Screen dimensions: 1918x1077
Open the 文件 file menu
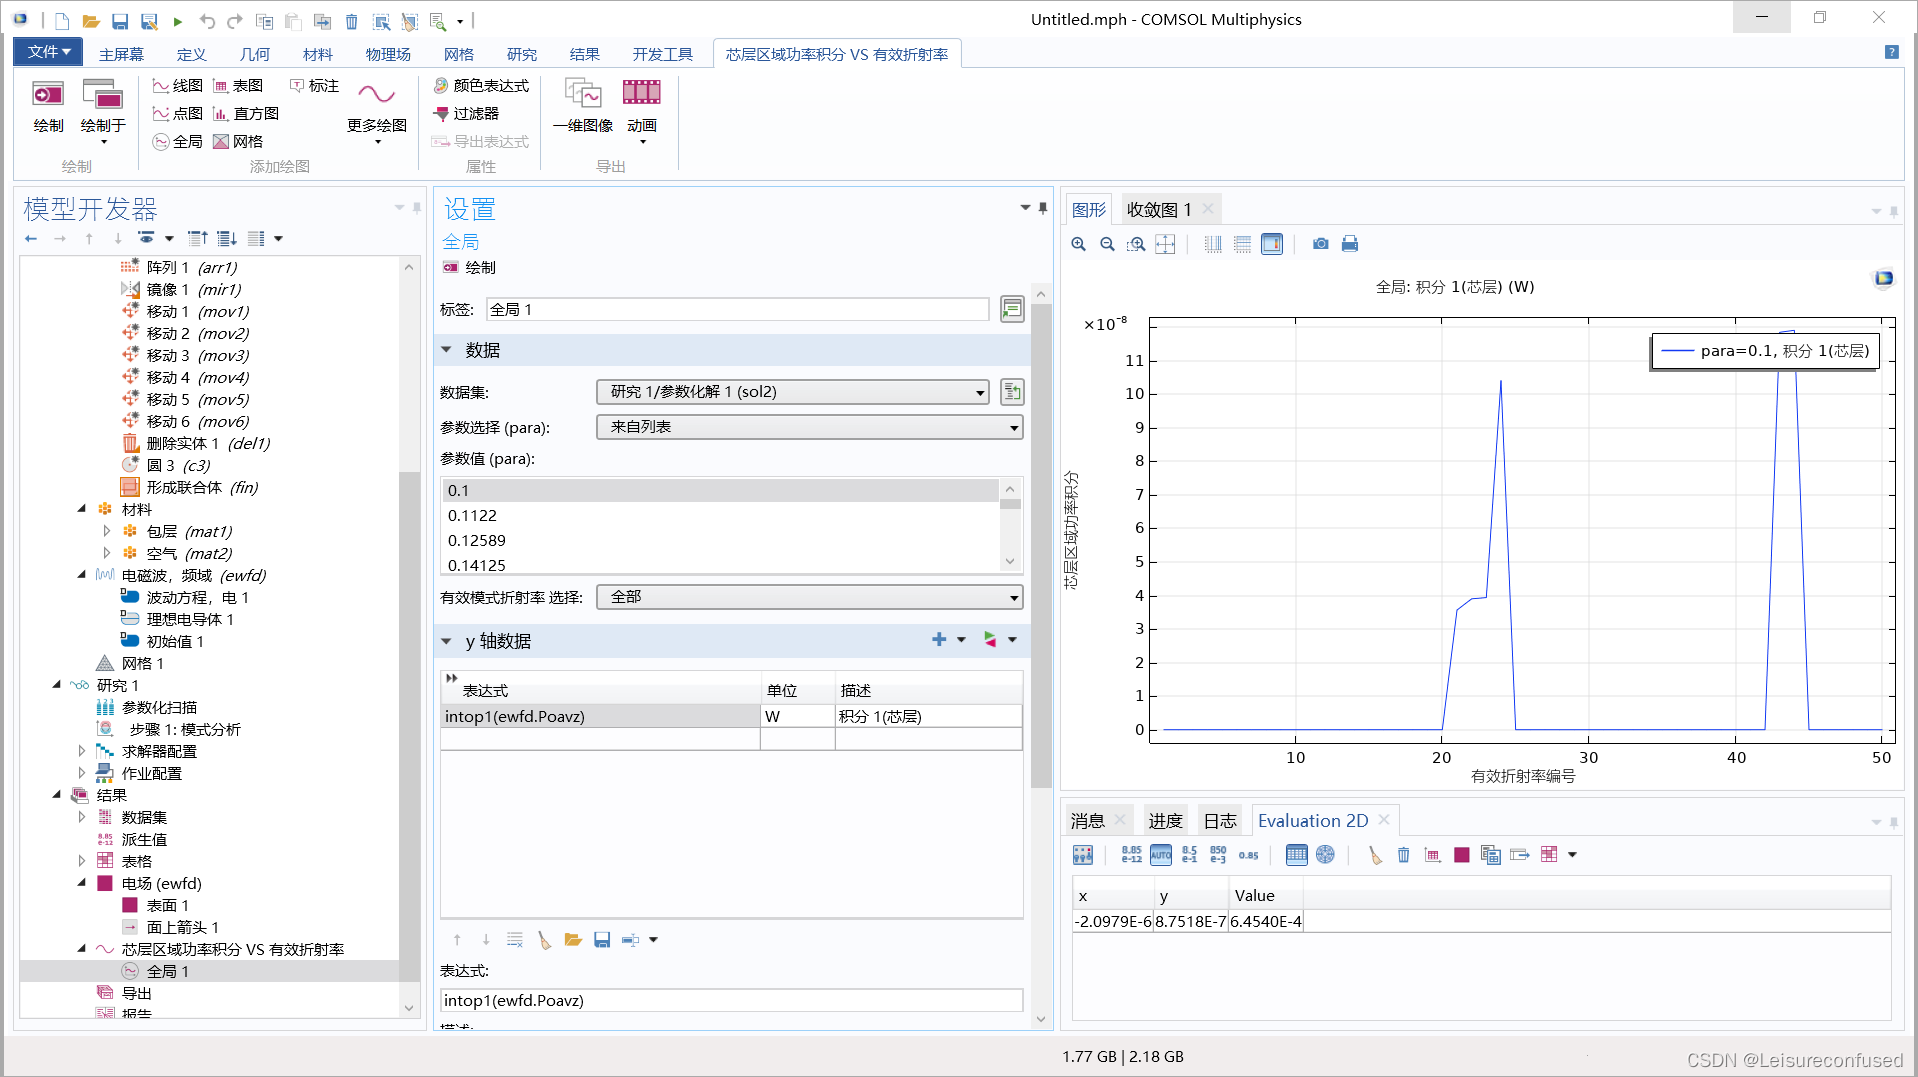tap(48, 52)
